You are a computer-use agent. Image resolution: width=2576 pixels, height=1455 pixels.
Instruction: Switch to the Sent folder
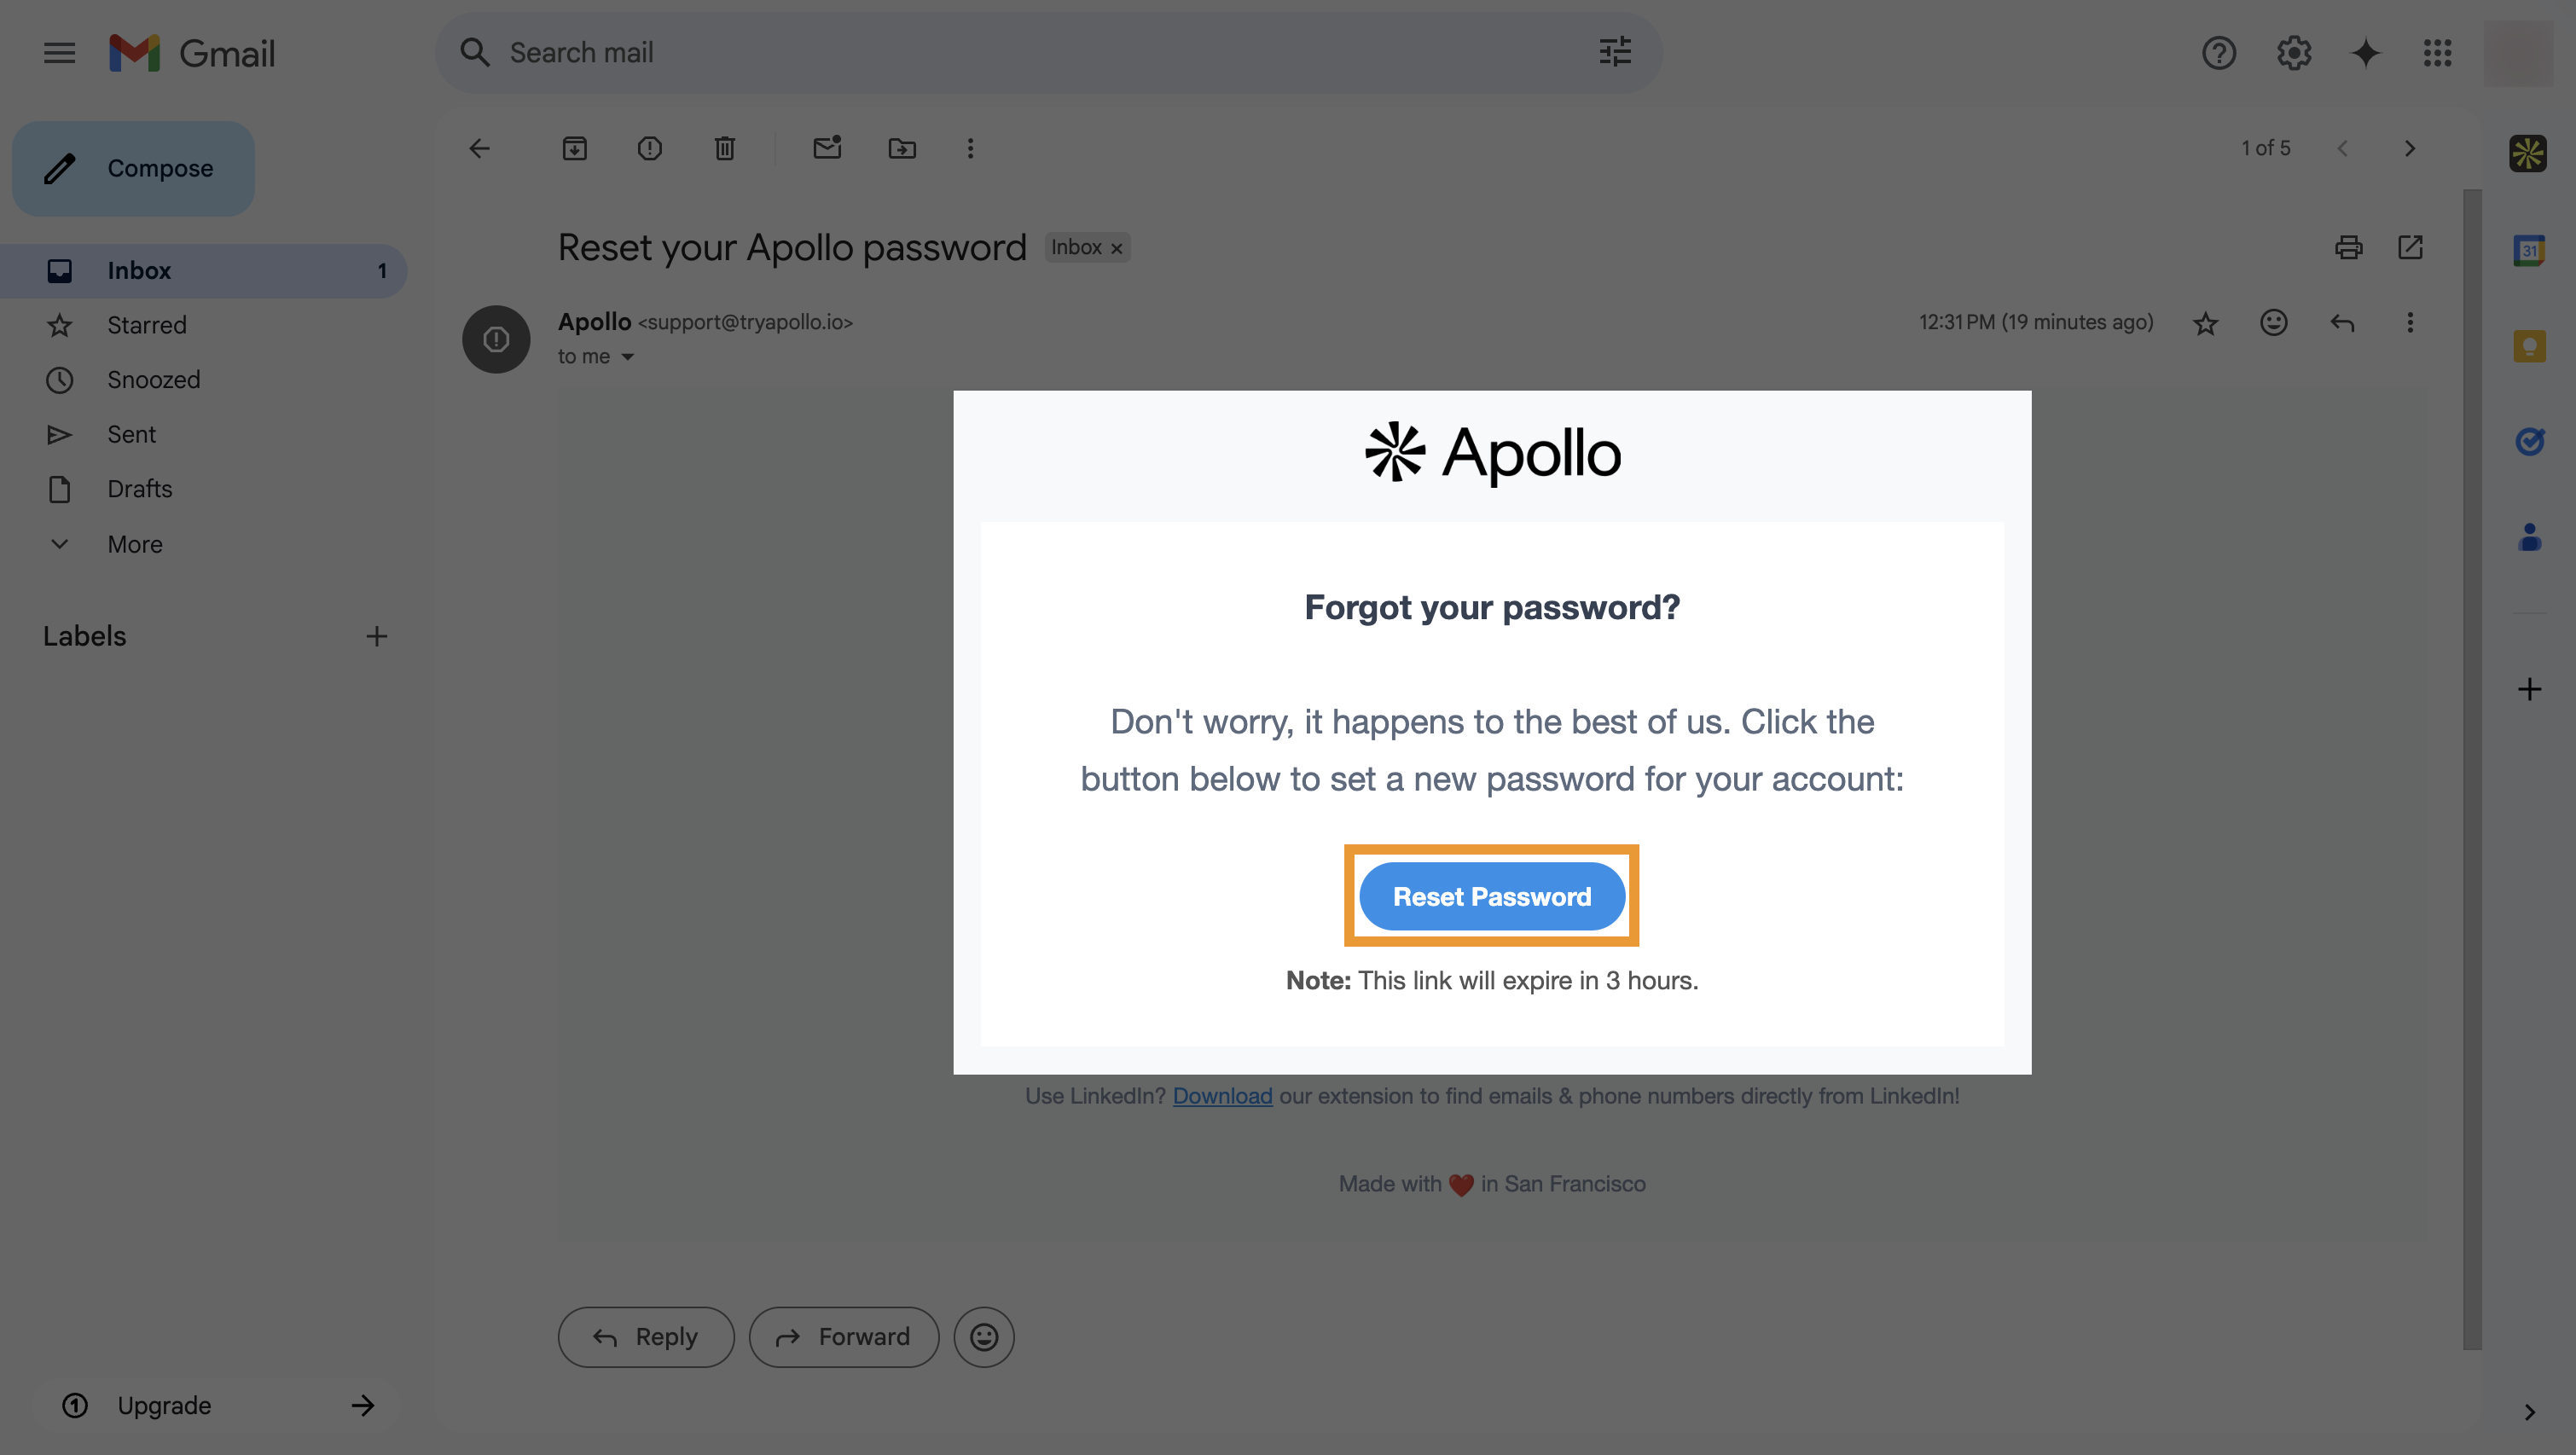click(x=131, y=433)
